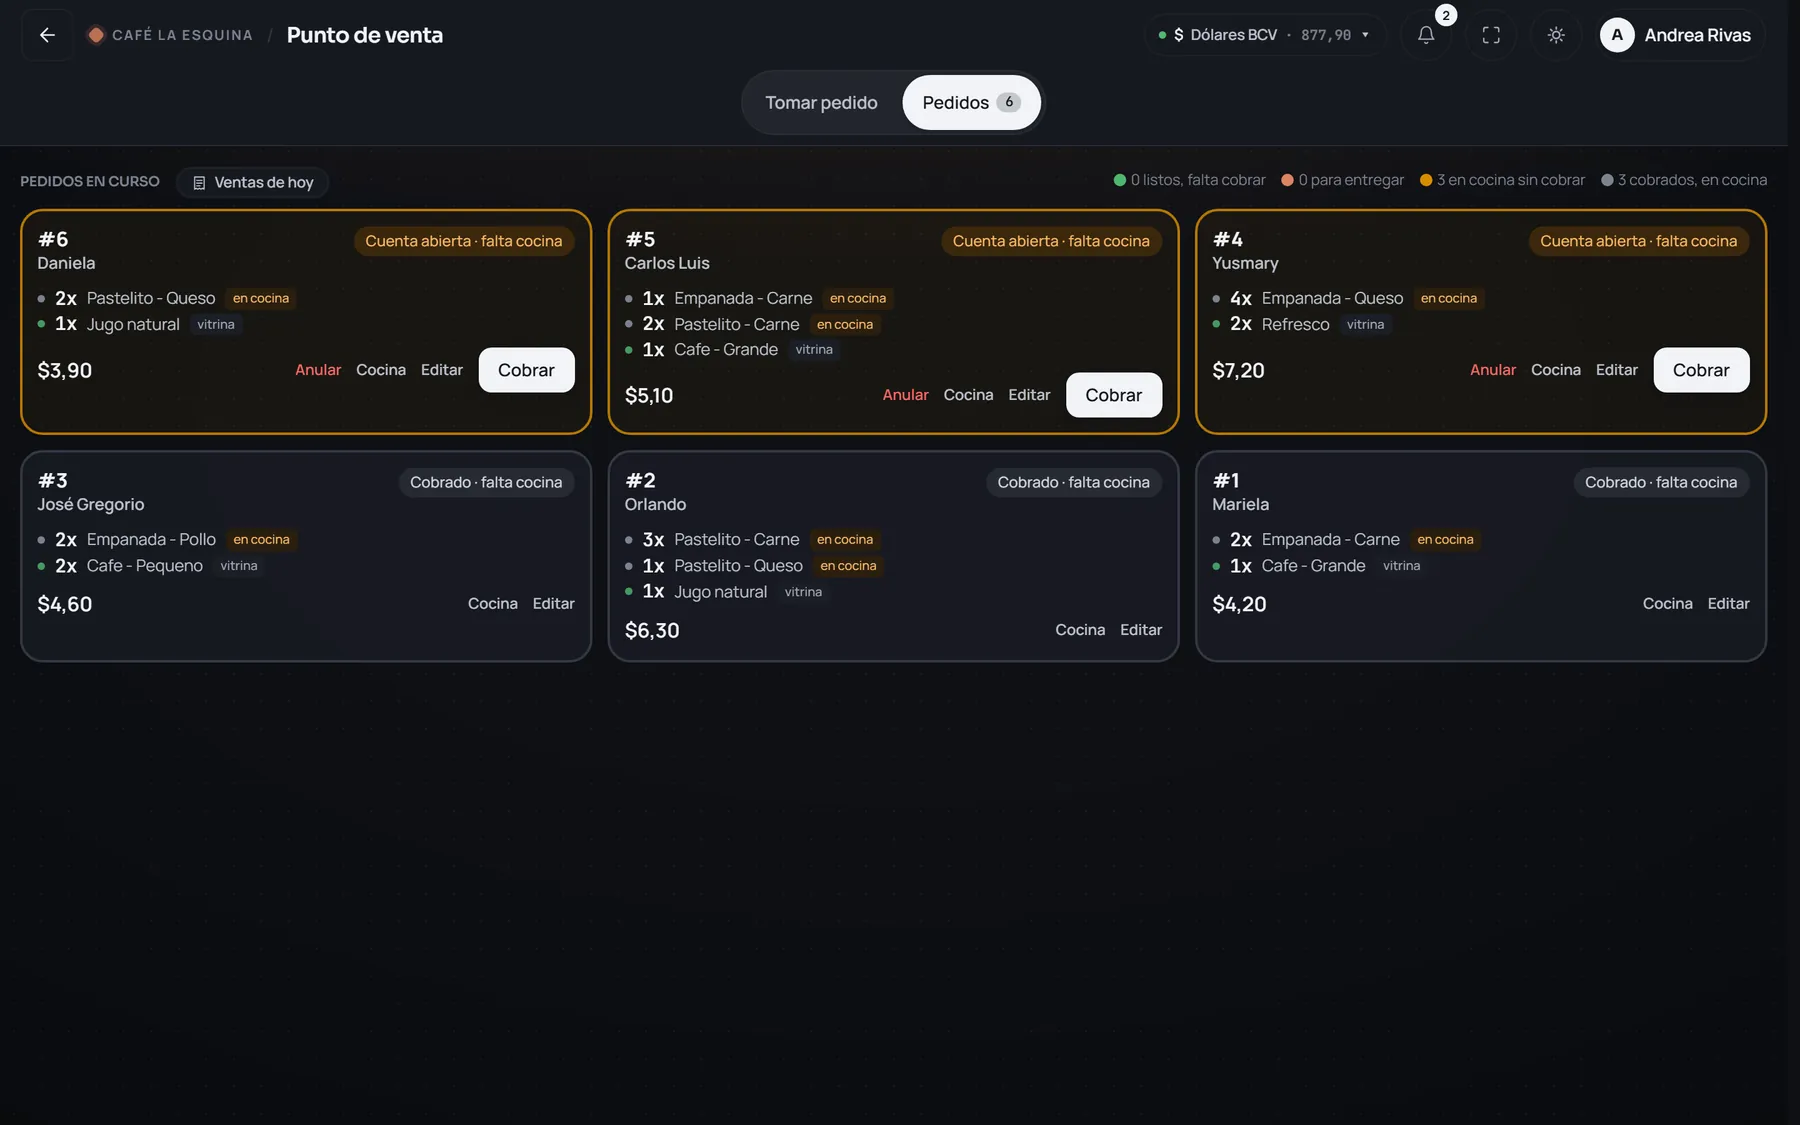This screenshot has height=1125, width=1800.
Task: Edit order #3 José Gregorio
Action: point(553,604)
